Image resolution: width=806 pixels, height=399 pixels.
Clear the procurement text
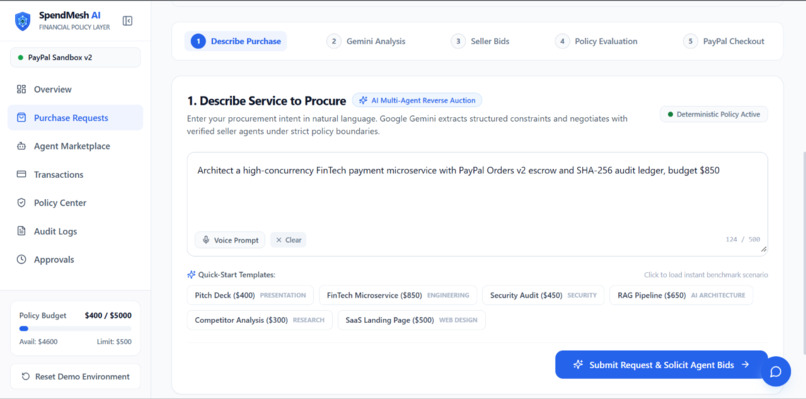(x=288, y=240)
